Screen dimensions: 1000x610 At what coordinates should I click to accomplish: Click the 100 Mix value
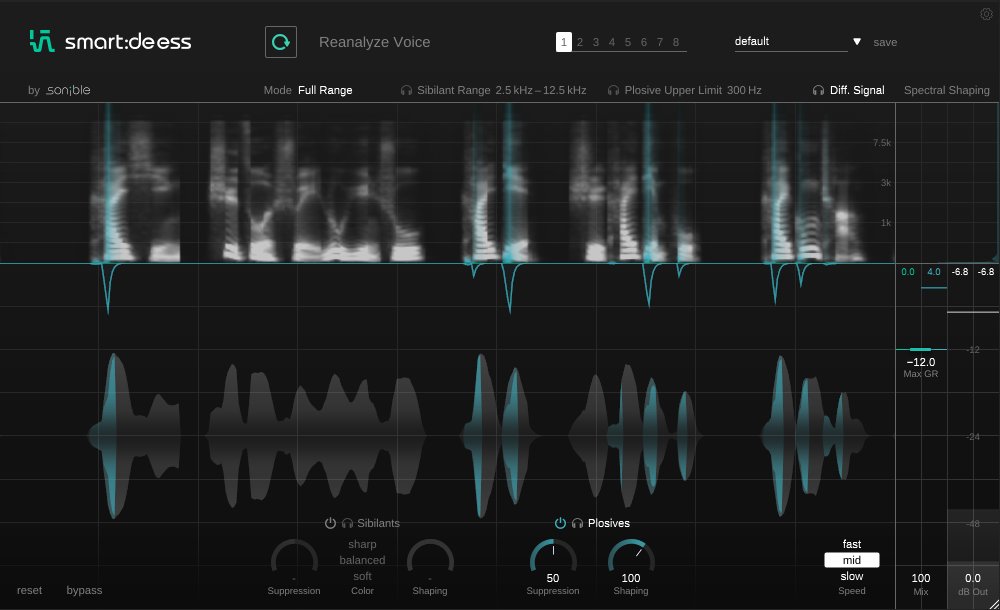921,578
